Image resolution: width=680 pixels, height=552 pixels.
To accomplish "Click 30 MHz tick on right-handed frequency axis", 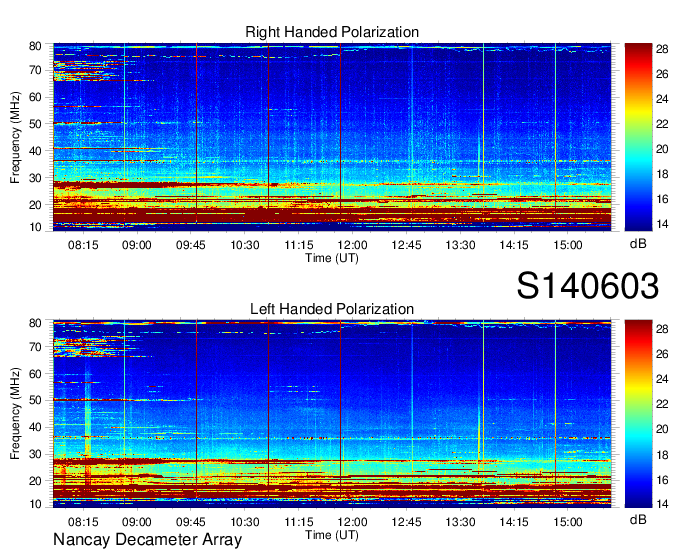I will 35,178.
